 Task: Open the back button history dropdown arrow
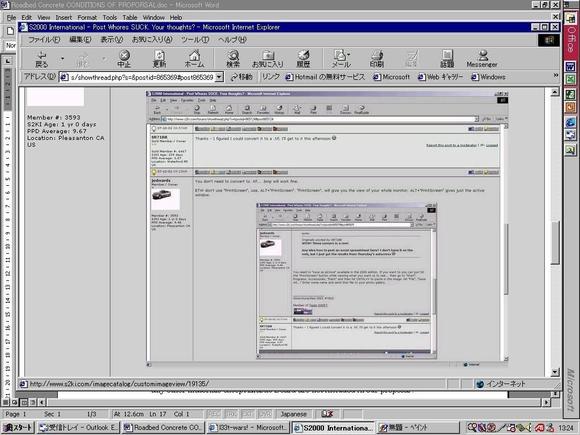(x=63, y=58)
